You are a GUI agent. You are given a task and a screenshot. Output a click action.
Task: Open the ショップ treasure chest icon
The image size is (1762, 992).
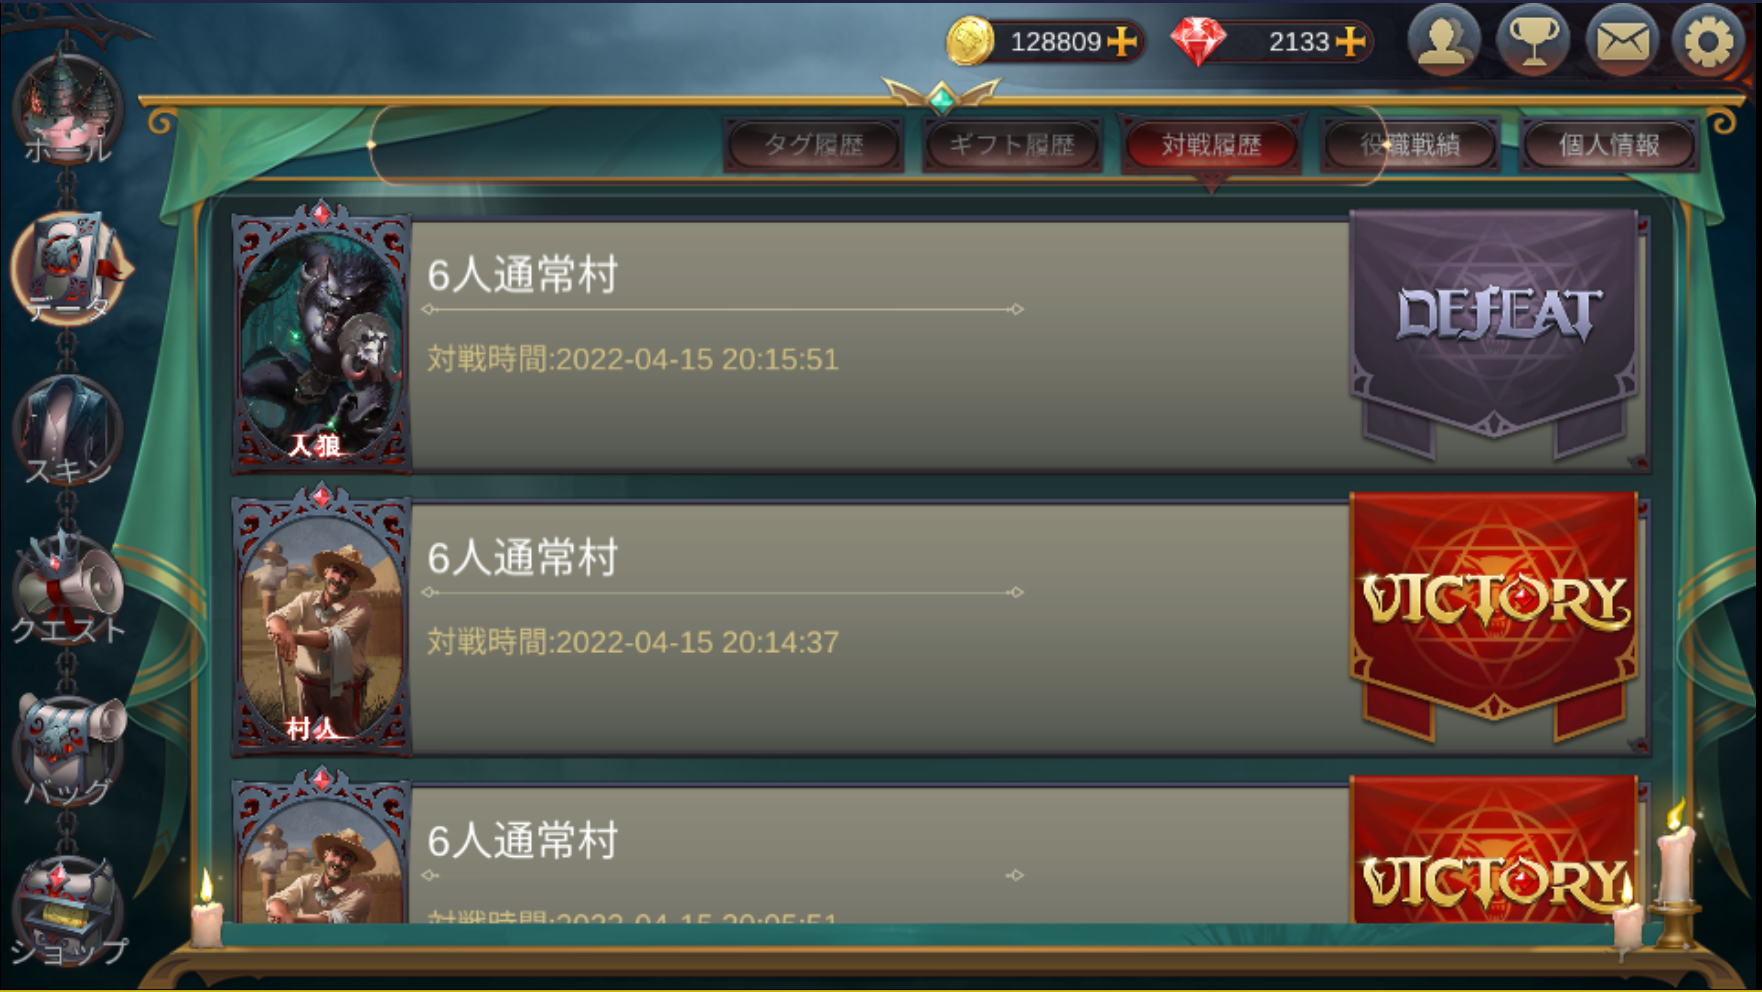point(68,912)
